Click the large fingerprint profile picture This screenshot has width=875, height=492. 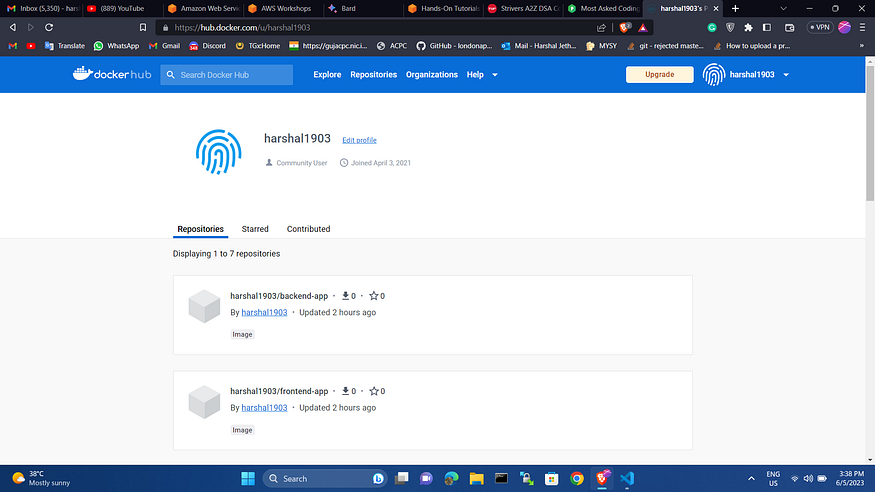pos(219,152)
